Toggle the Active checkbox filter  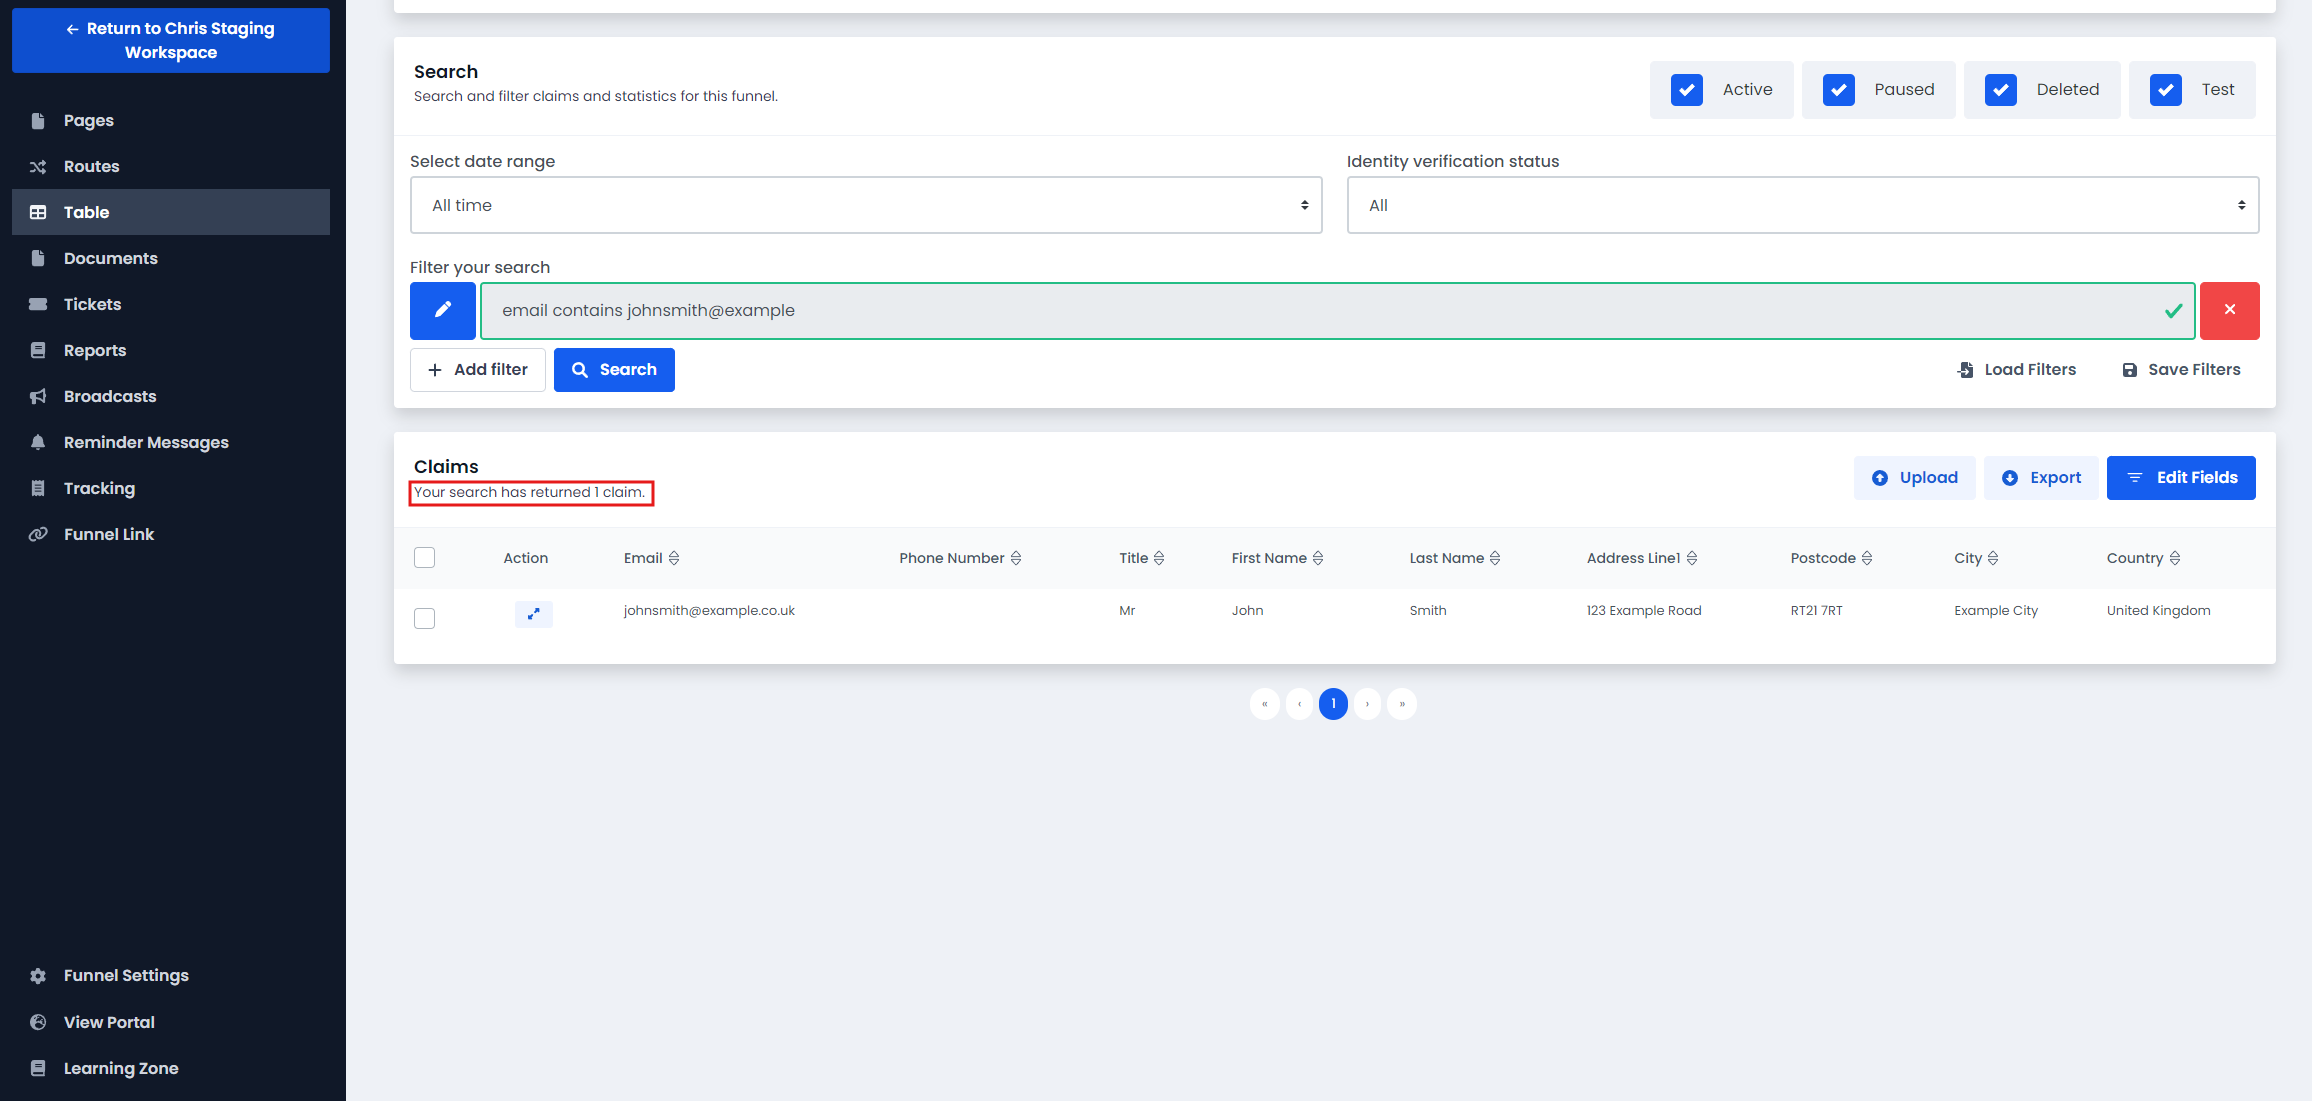coord(1688,88)
